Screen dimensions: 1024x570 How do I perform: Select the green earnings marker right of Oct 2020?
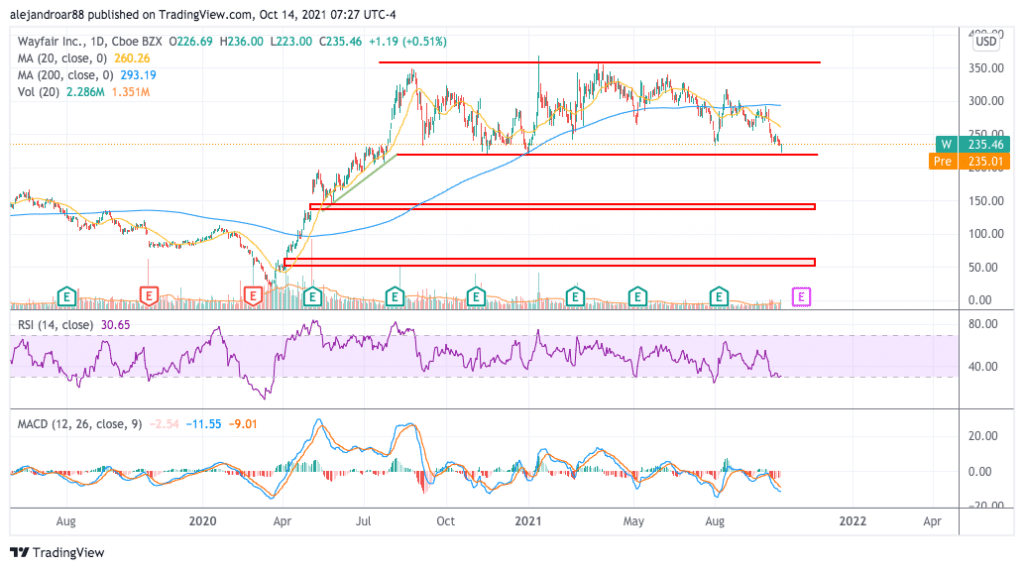click(476, 296)
